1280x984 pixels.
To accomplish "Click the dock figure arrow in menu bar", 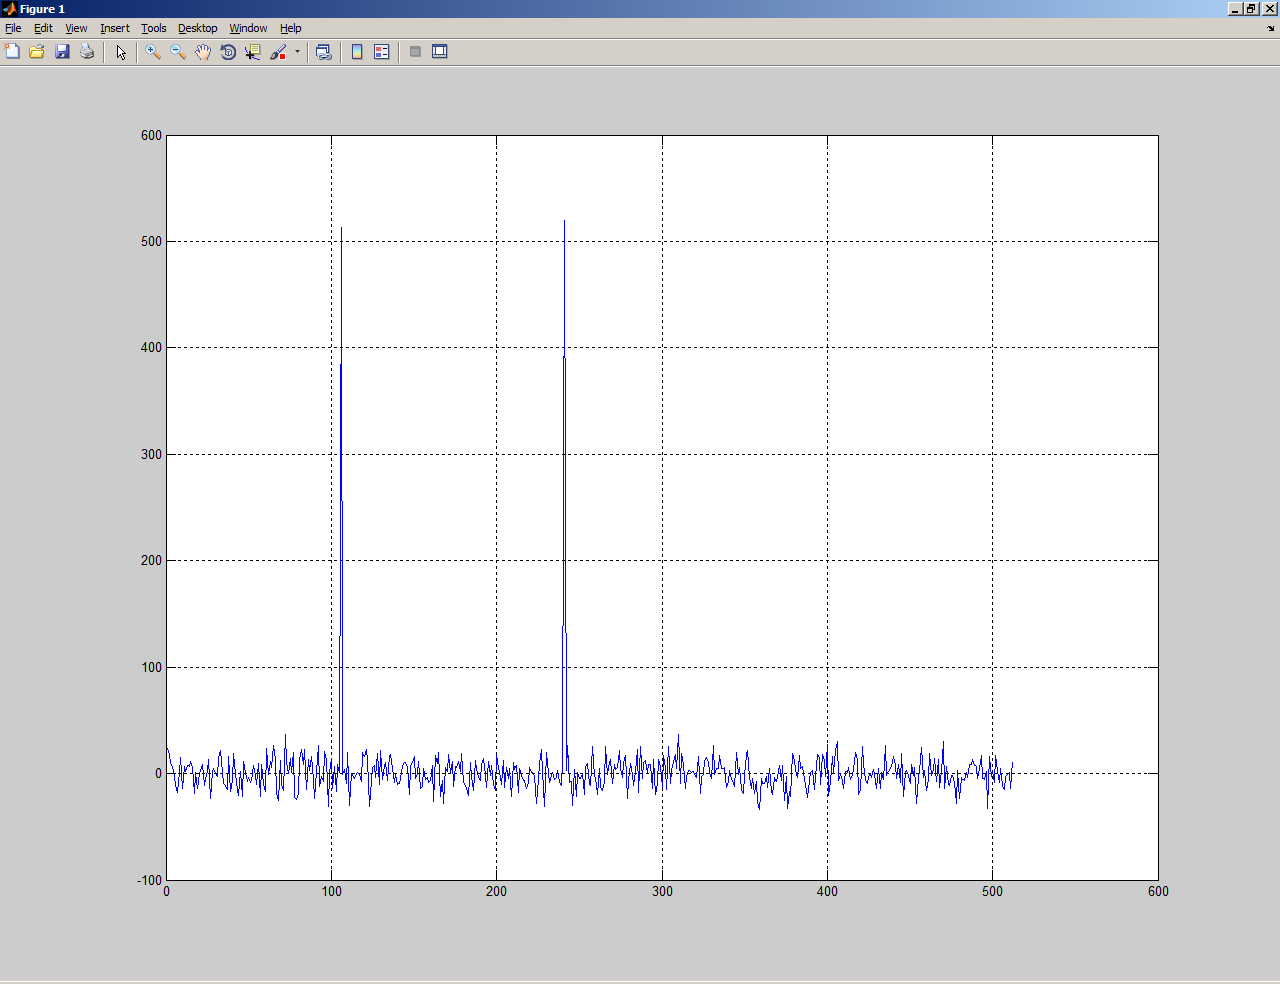I will tap(1271, 28).
